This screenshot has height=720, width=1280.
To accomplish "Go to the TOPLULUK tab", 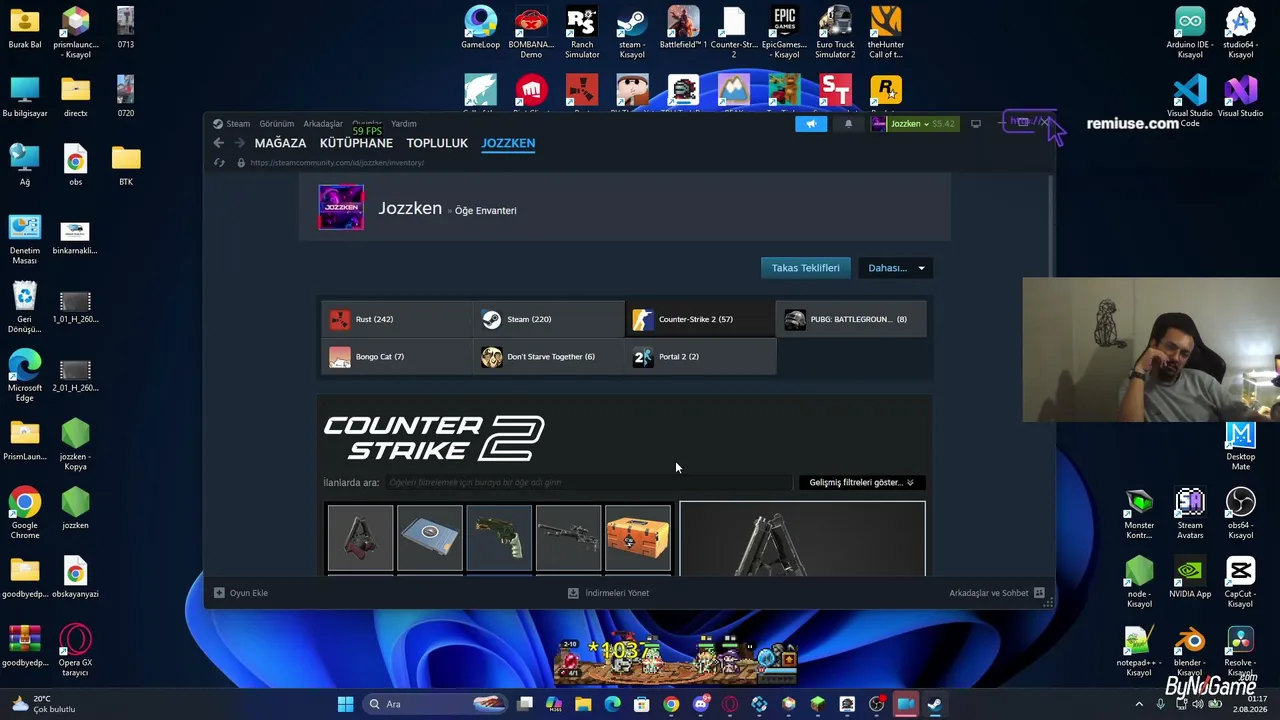I will pos(437,143).
